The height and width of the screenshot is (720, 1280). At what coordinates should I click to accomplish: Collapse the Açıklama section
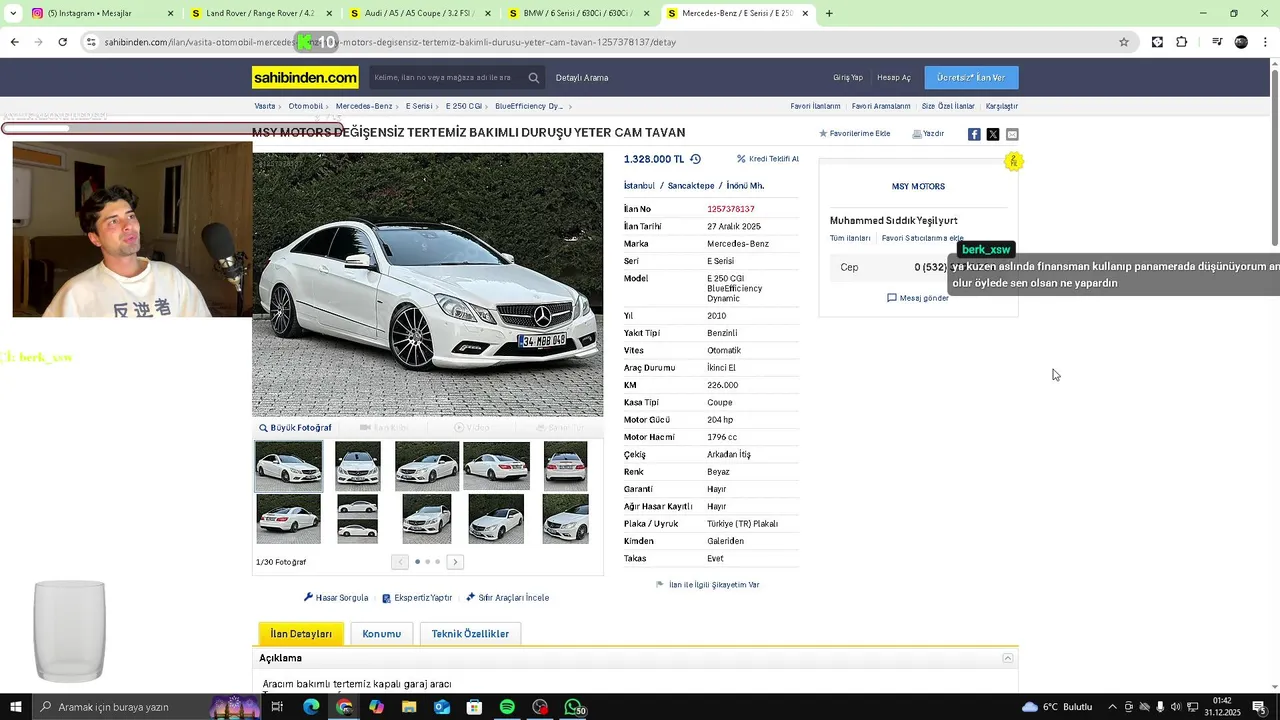pyautogui.click(x=1008, y=658)
